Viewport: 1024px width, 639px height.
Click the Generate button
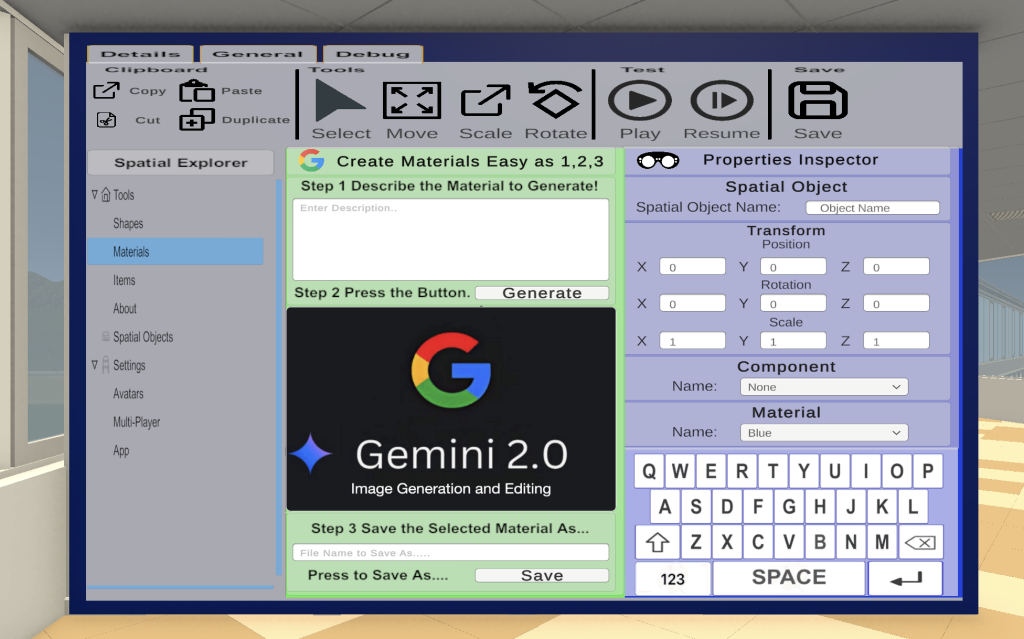coord(542,293)
